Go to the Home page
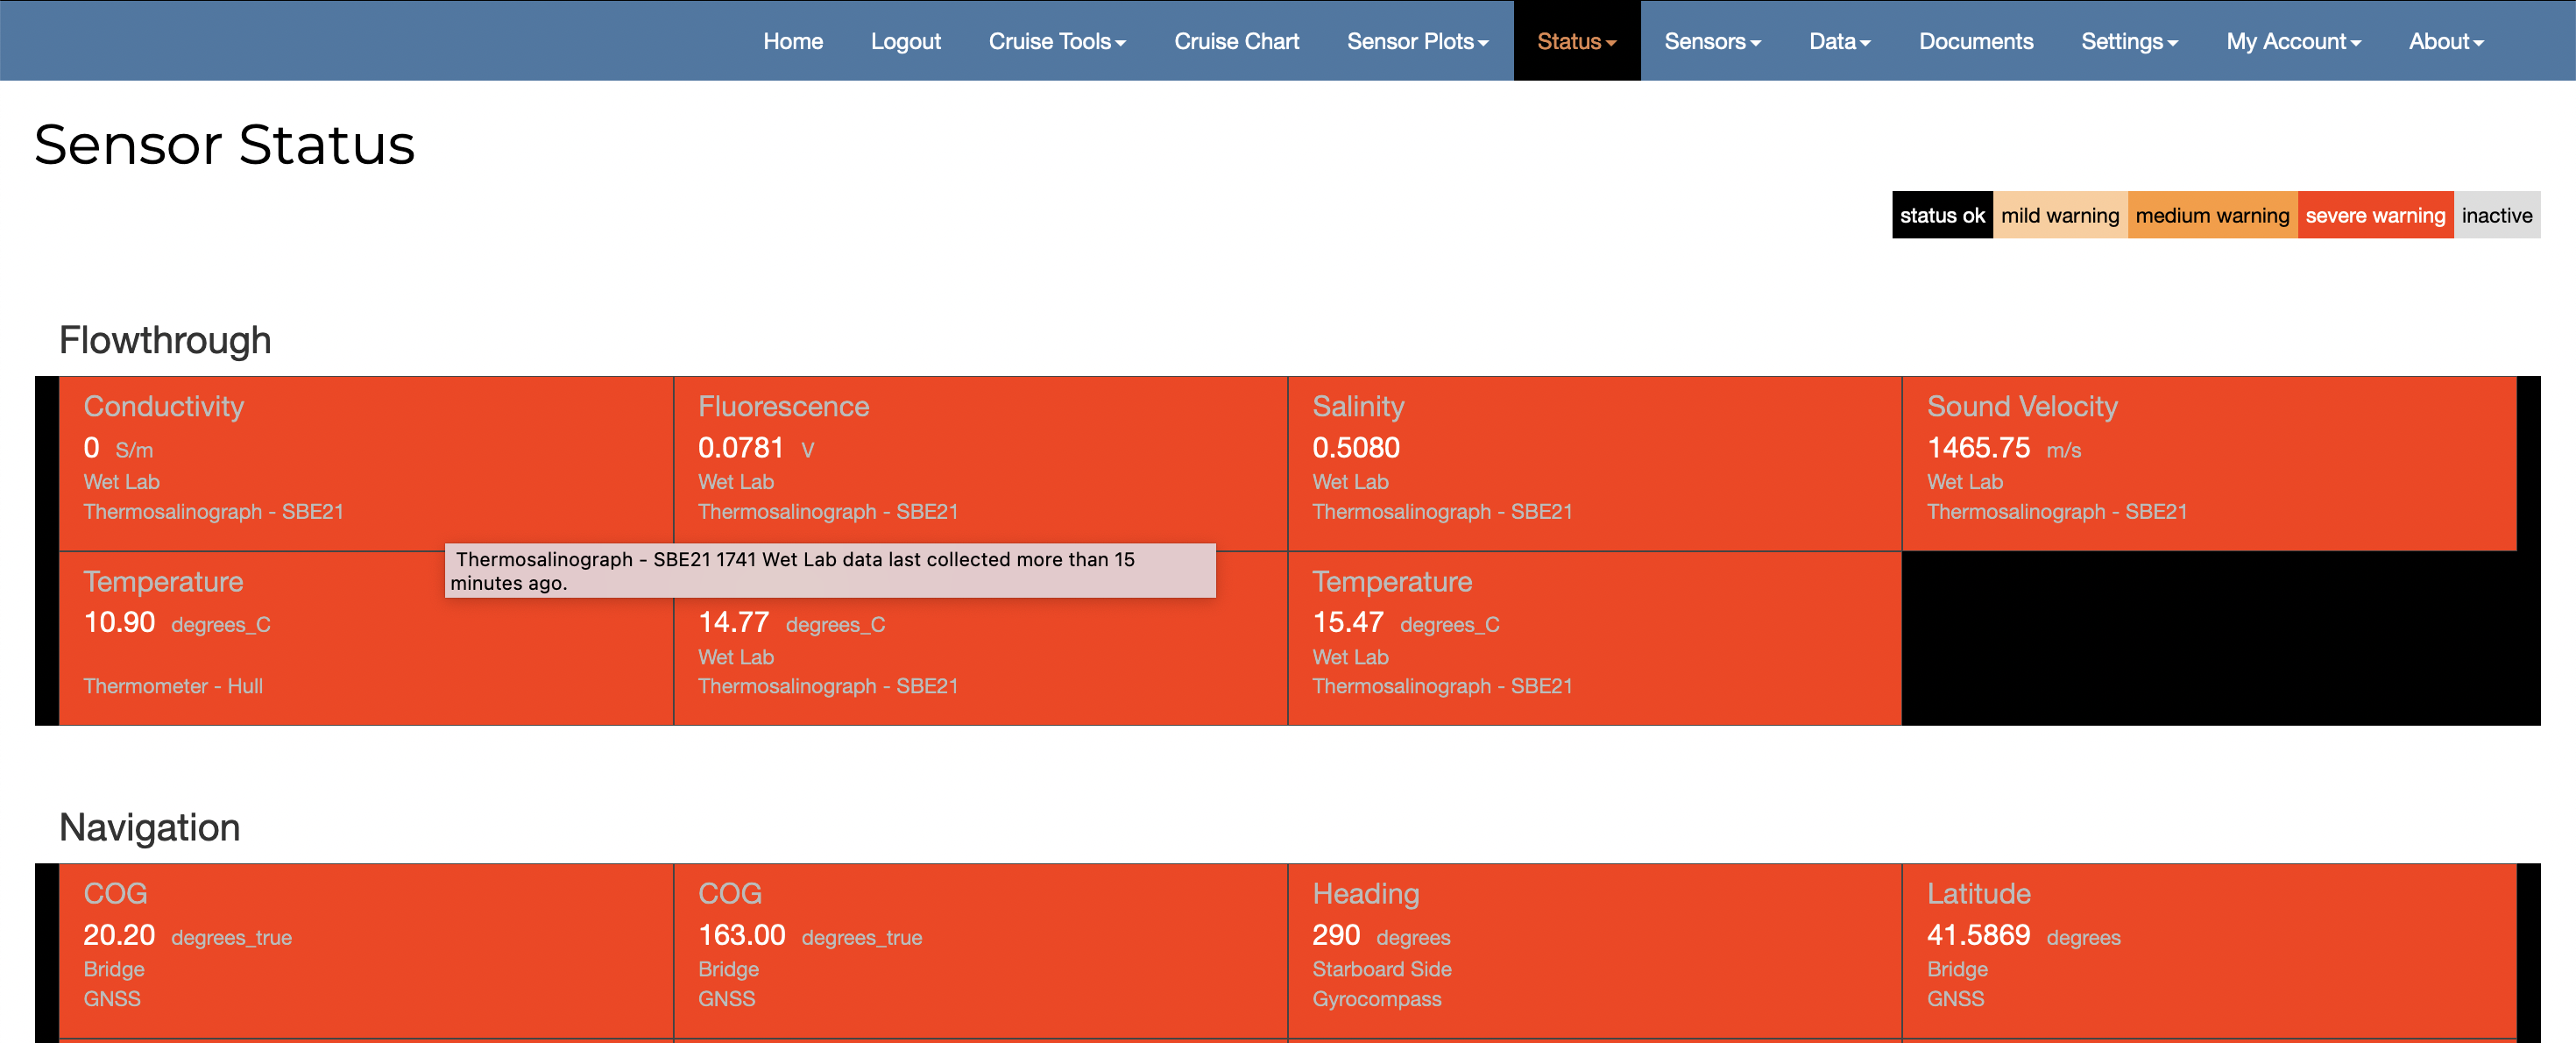2576x1043 pixels. (x=793, y=41)
